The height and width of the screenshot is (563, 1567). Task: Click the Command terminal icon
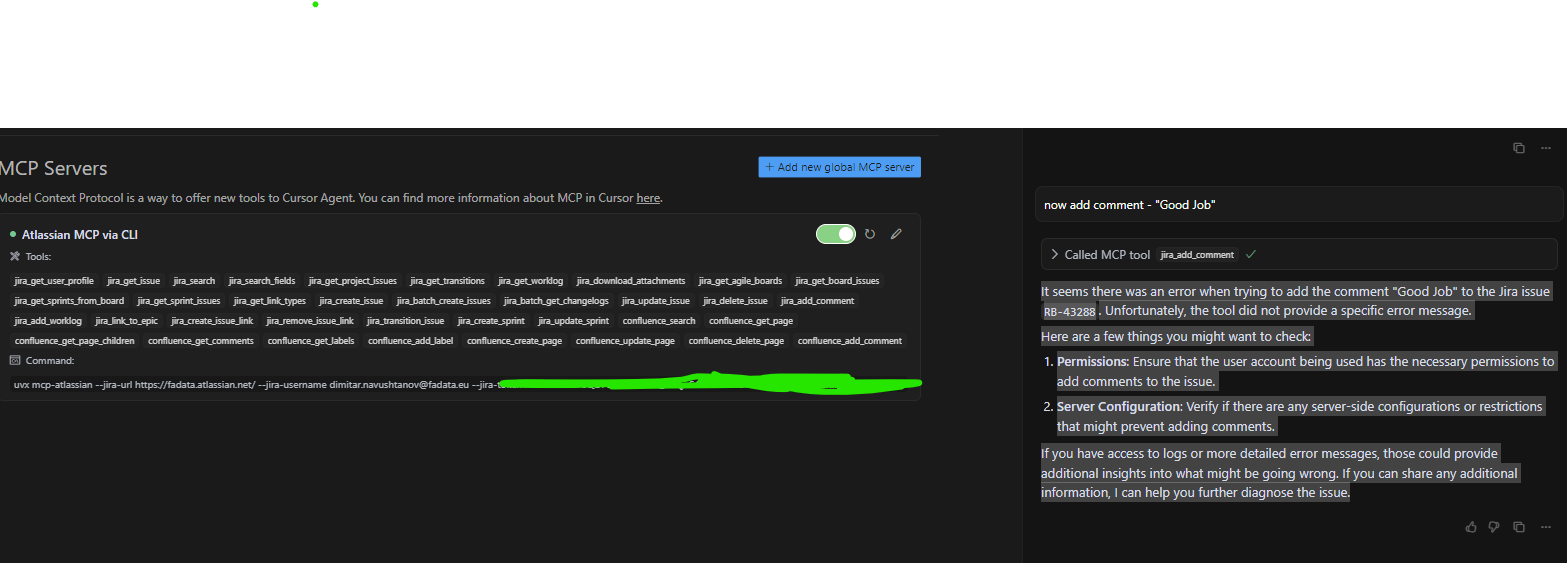tap(14, 360)
